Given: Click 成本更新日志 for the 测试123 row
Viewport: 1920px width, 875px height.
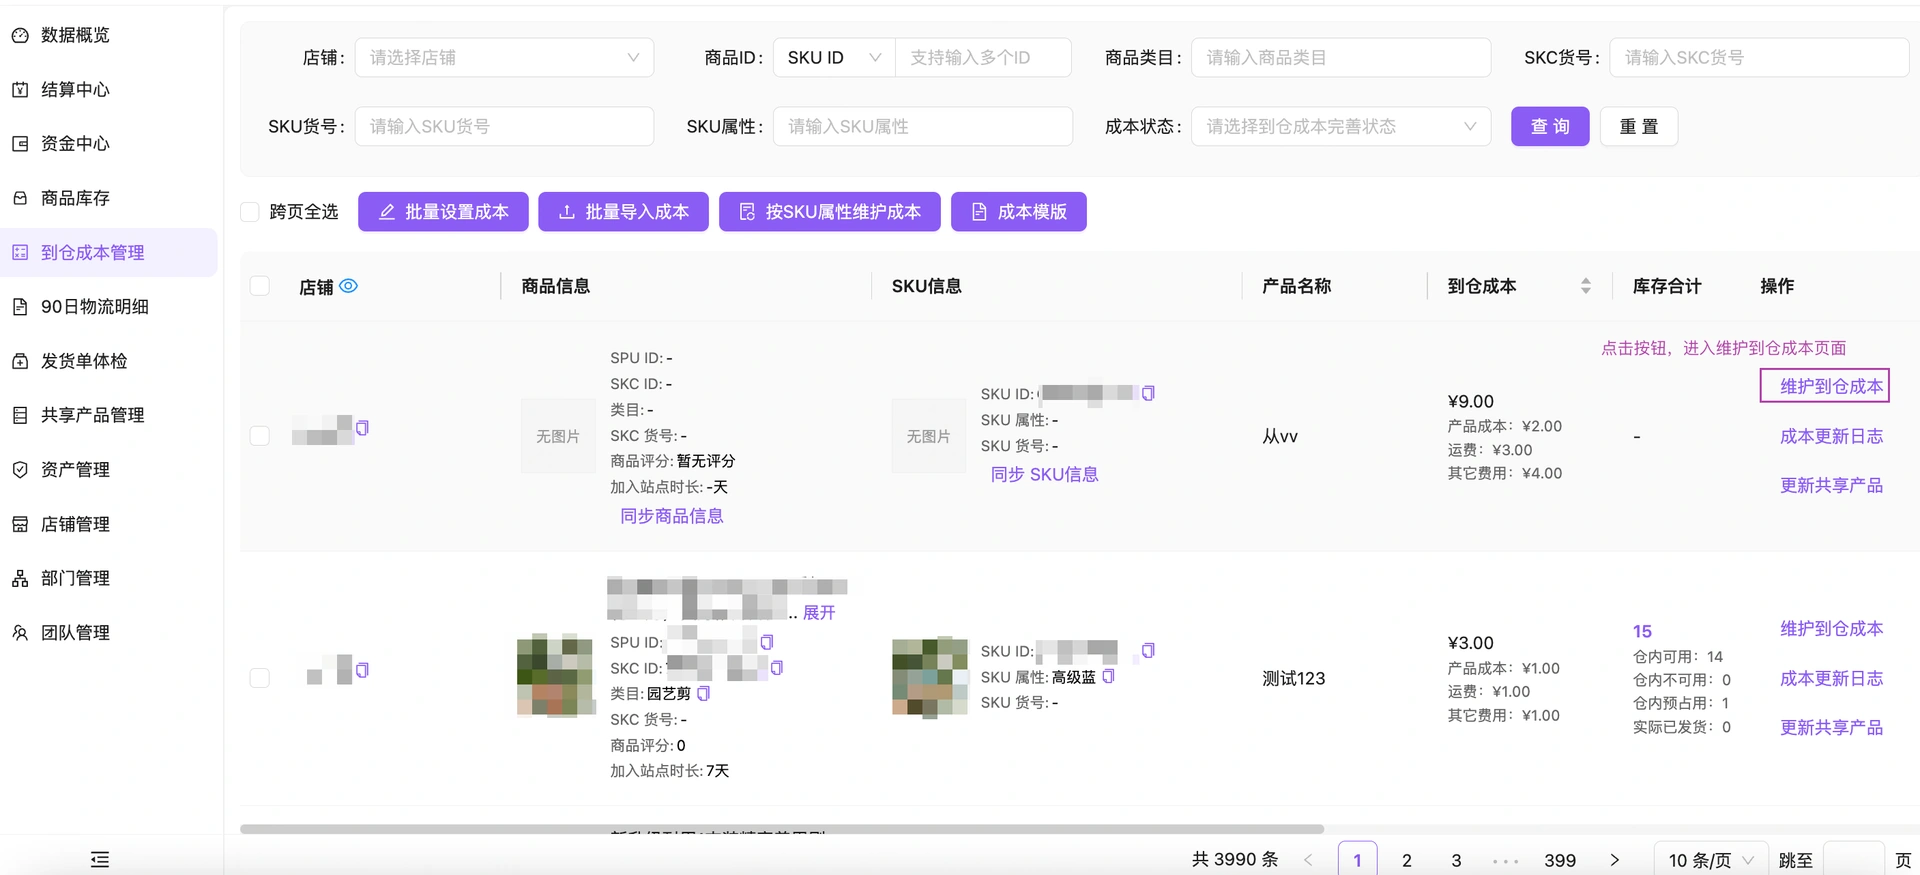Looking at the screenshot, I should 1832,678.
